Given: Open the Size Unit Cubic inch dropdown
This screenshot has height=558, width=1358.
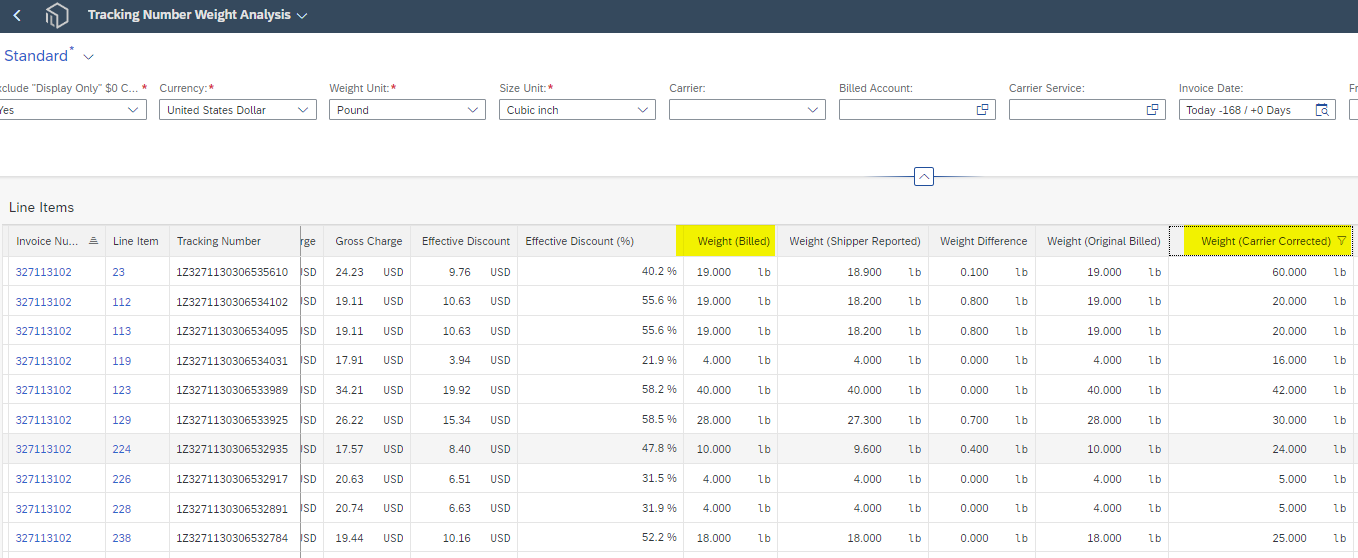Looking at the screenshot, I should [x=578, y=110].
